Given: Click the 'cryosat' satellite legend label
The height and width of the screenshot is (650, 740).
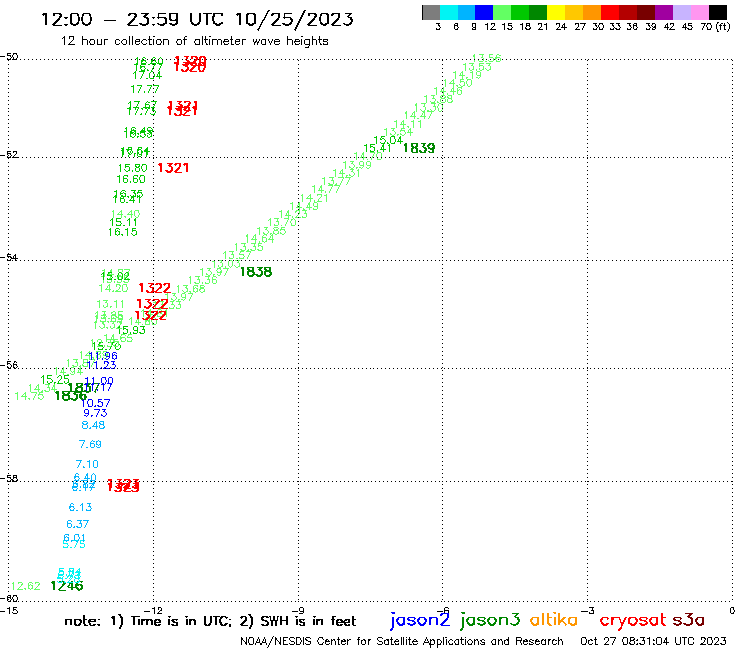Looking at the screenshot, I should [633, 620].
